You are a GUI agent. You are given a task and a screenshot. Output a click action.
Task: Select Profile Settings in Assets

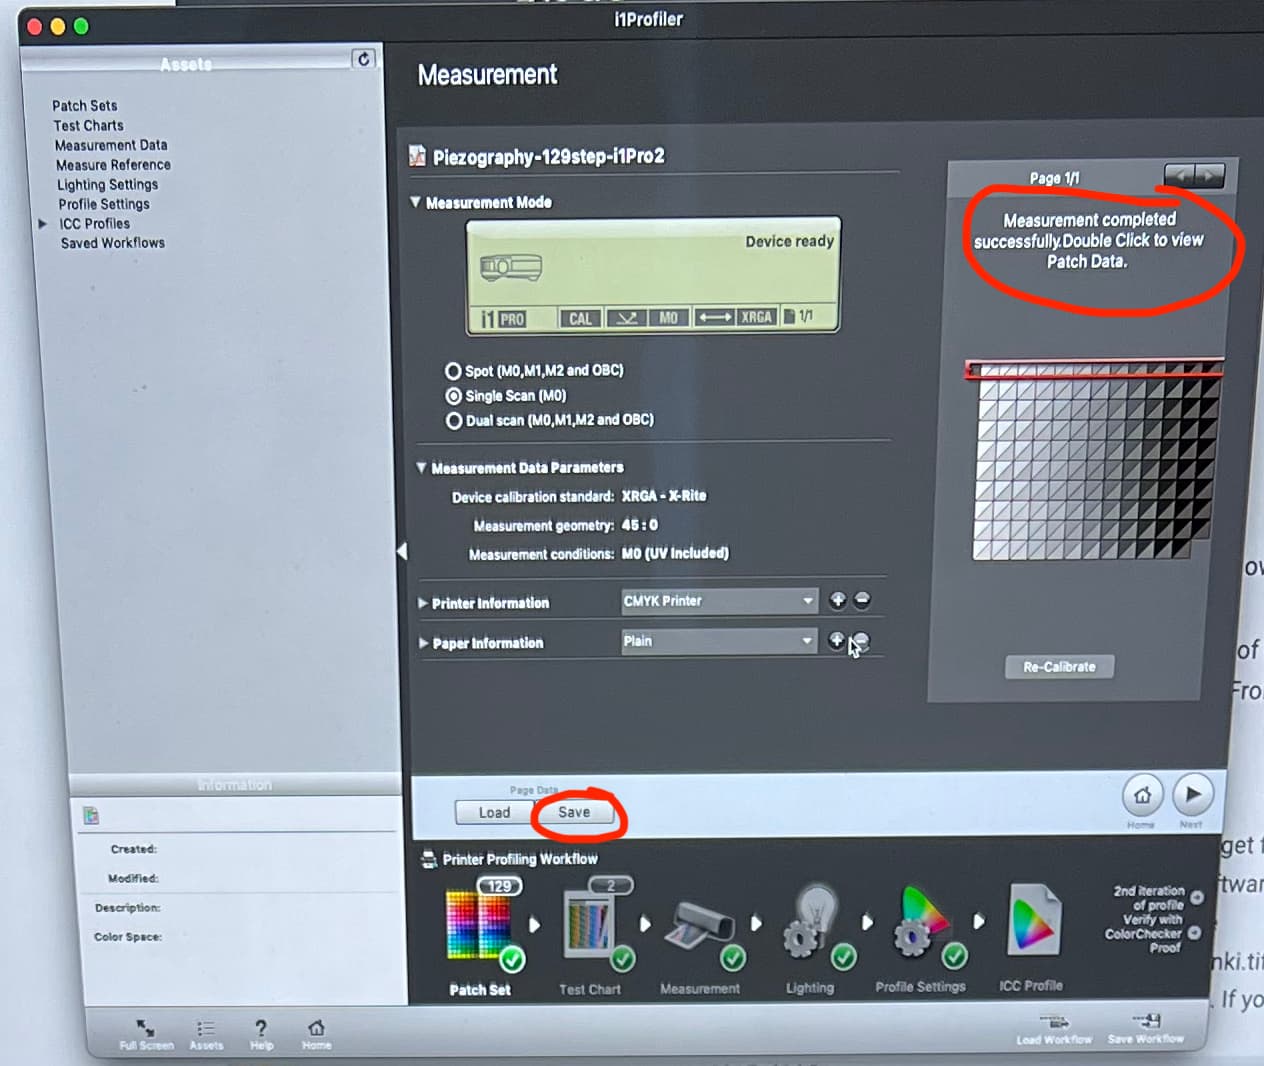pos(104,204)
